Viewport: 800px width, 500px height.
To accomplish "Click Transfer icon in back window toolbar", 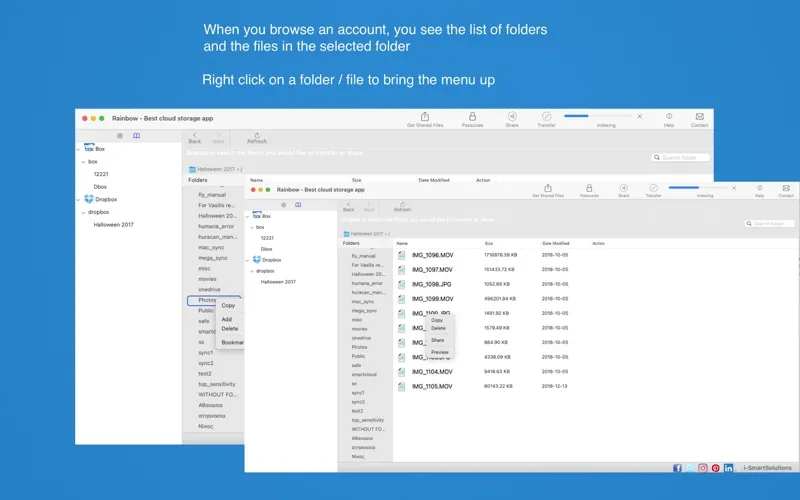I will 546,116.
